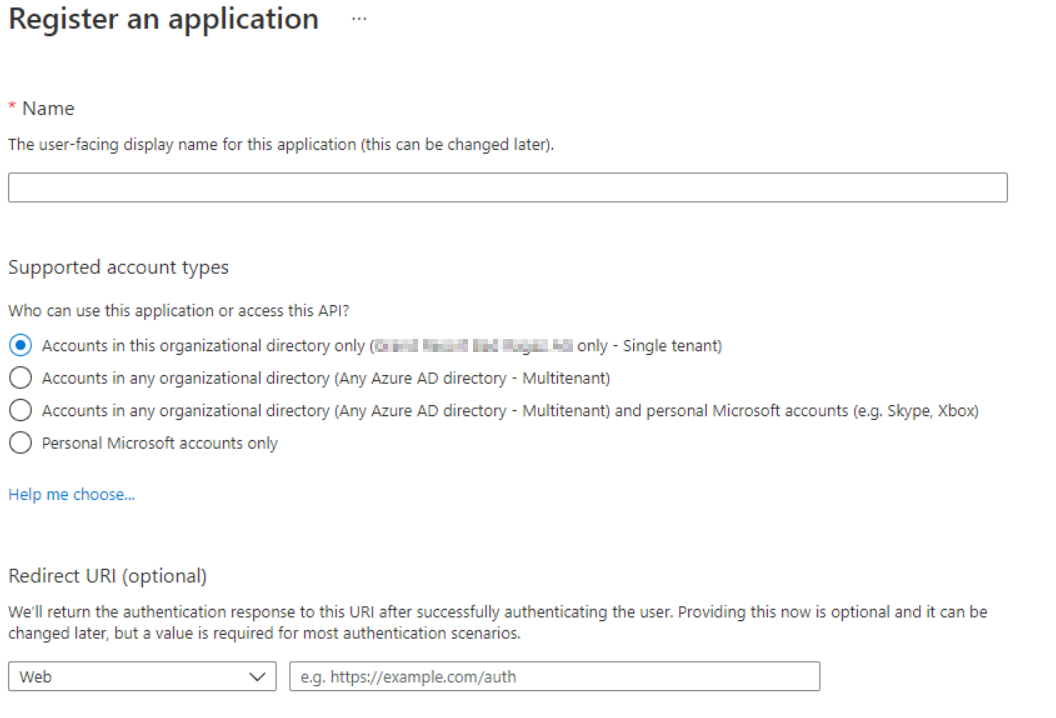This screenshot has height=718, width=1056.
Task: Select "Personal Microsoft accounts only"
Action: coord(19,443)
